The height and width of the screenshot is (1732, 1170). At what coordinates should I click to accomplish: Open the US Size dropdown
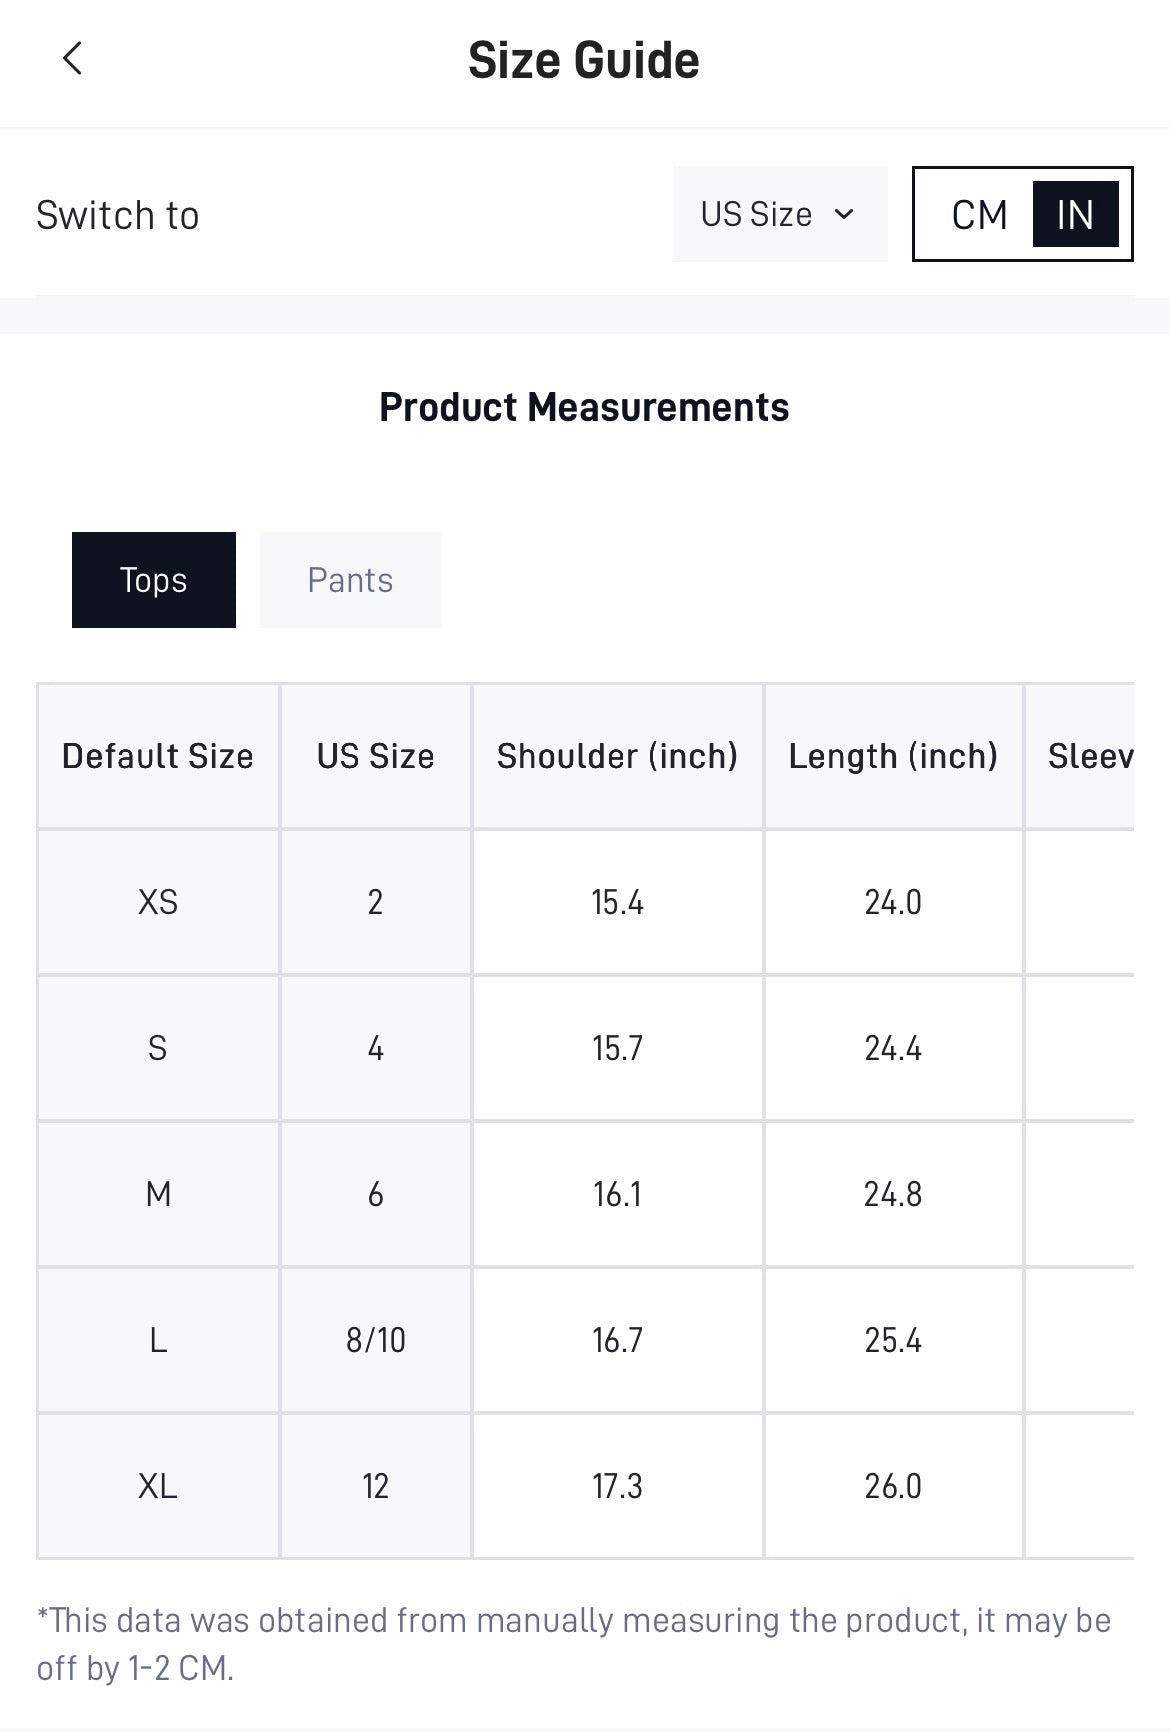[779, 214]
